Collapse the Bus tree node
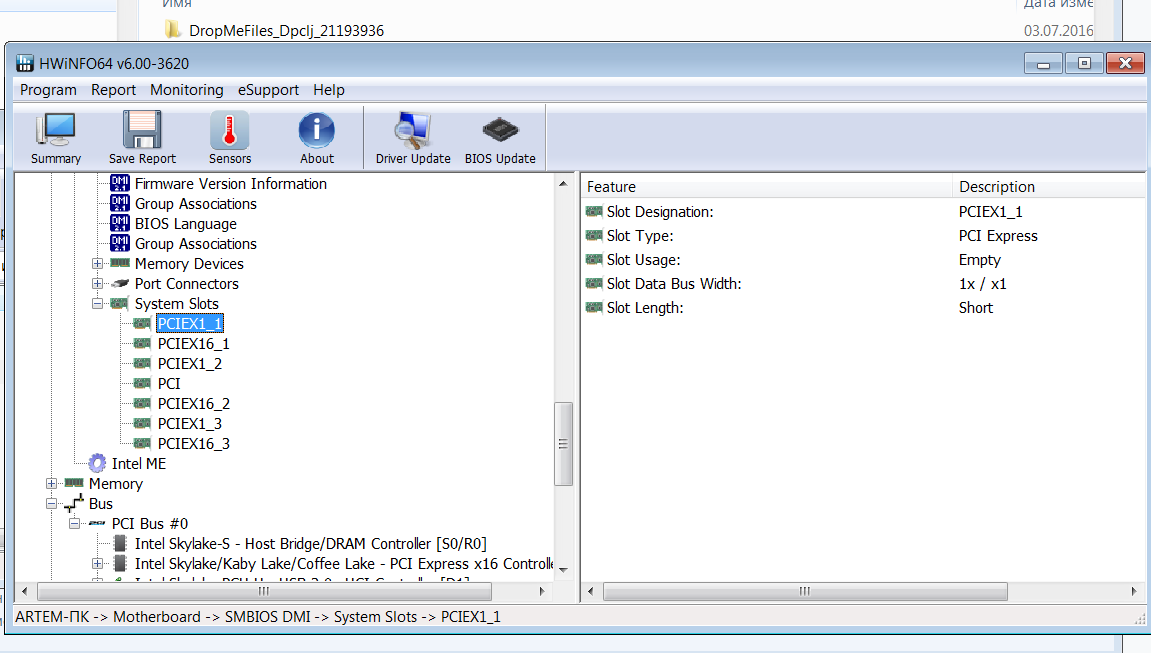The height and width of the screenshot is (653, 1151). pyautogui.click(x=51, y=503)
